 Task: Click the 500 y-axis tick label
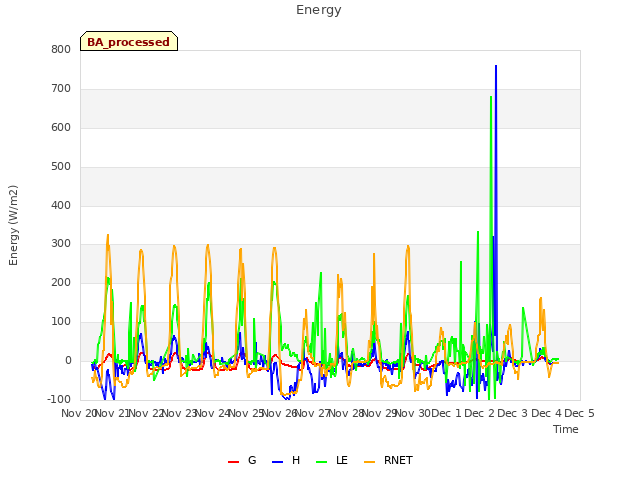[x=61, y=167]
